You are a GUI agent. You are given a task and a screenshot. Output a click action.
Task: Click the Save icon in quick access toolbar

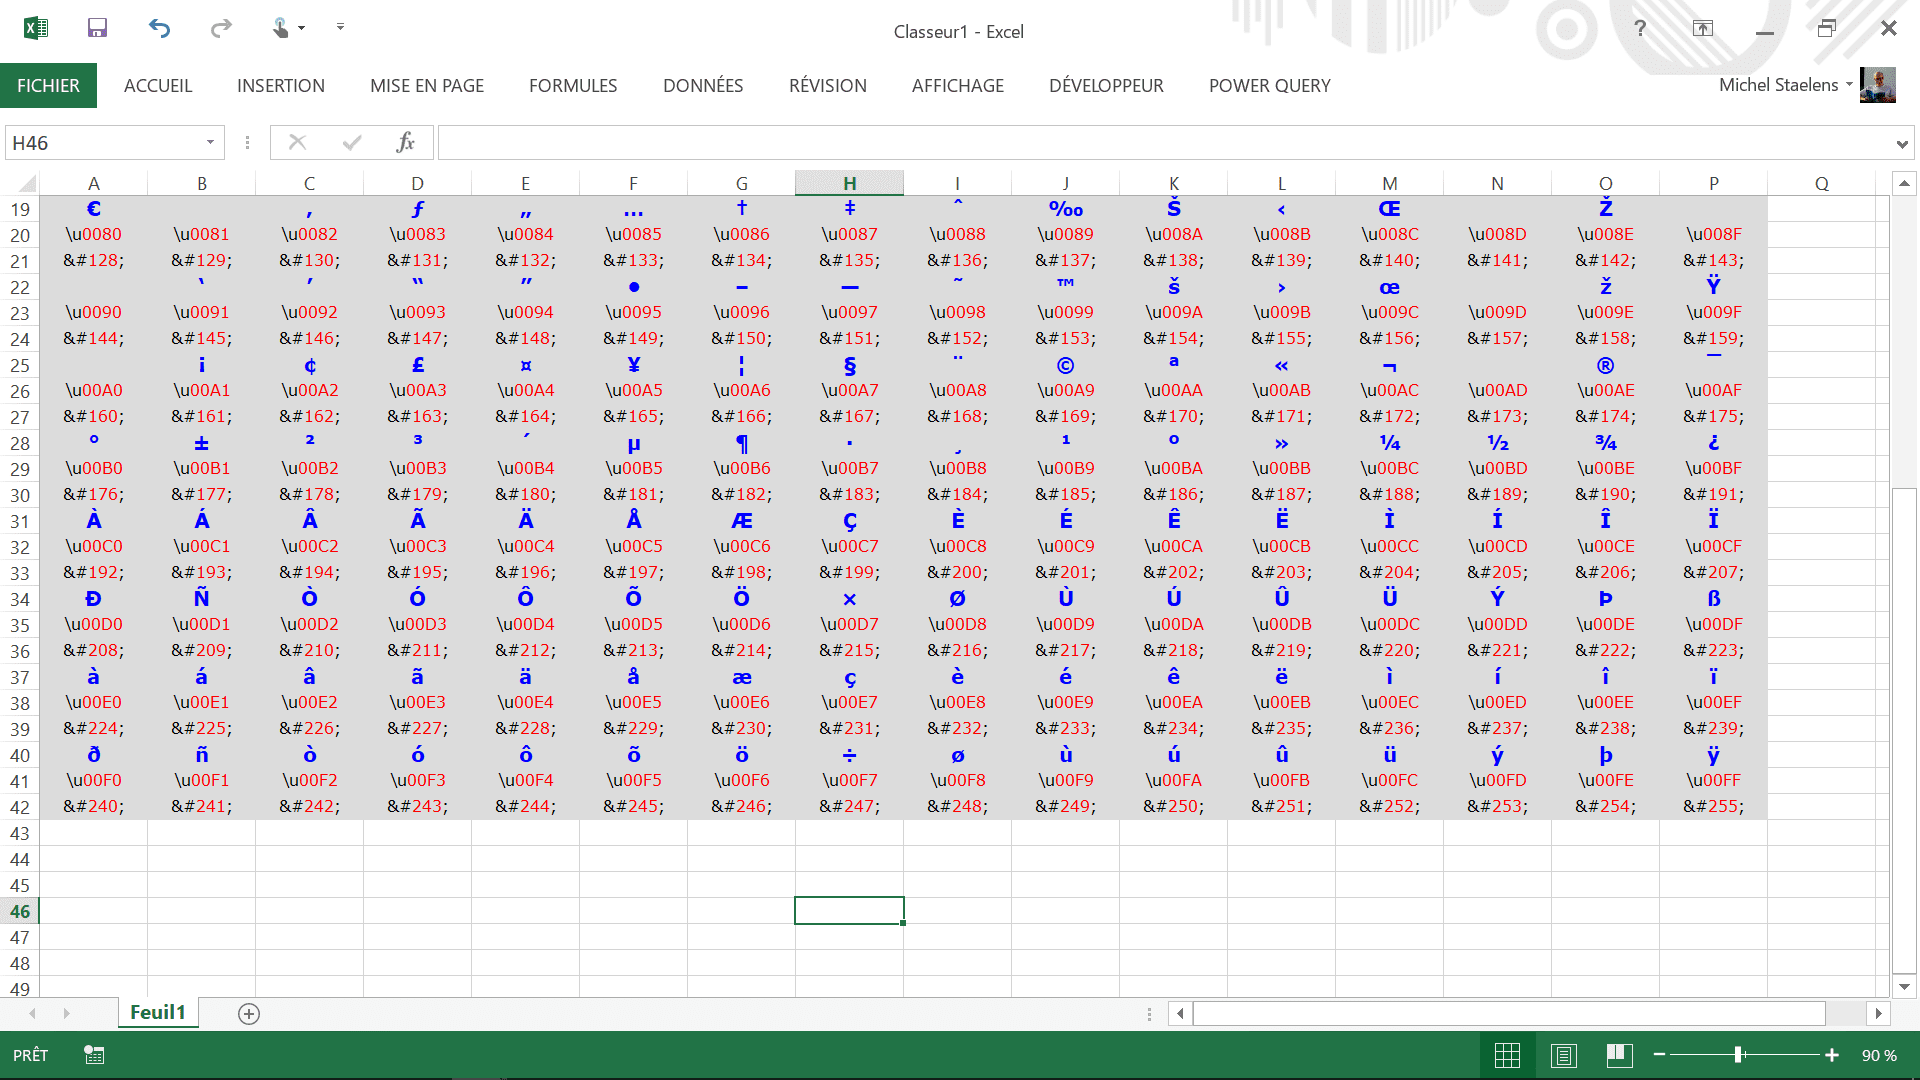coord(97,28)
